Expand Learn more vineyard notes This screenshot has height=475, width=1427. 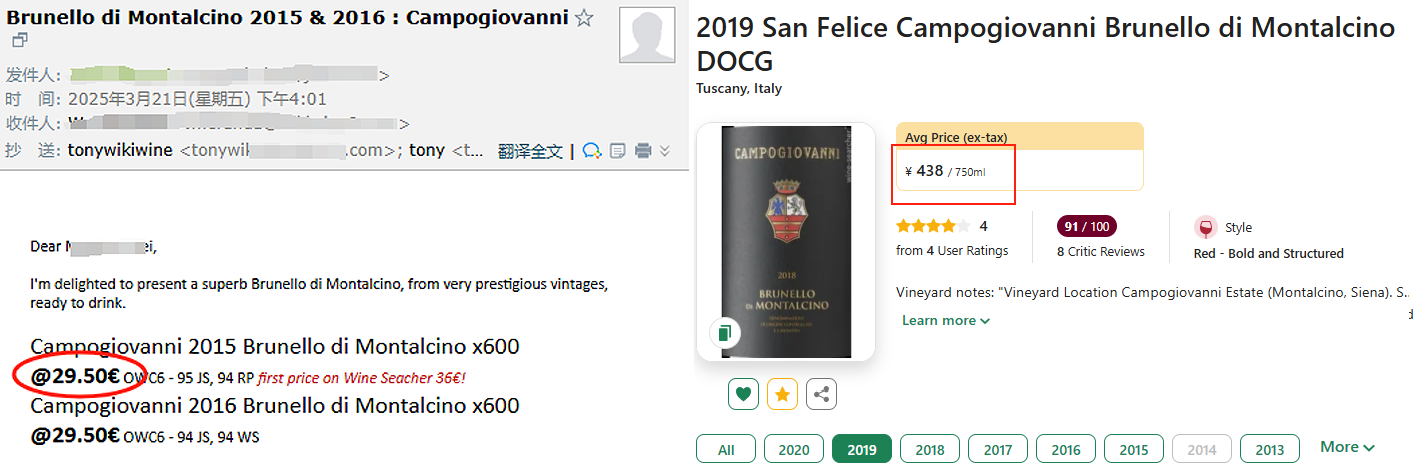946,320
